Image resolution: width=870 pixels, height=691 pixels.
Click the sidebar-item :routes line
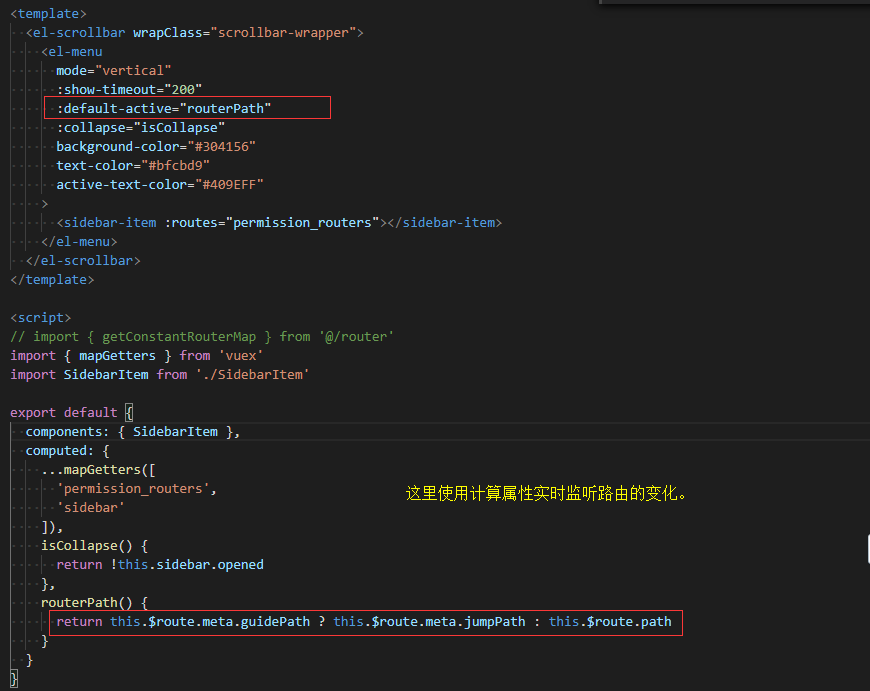coord(279,223)
